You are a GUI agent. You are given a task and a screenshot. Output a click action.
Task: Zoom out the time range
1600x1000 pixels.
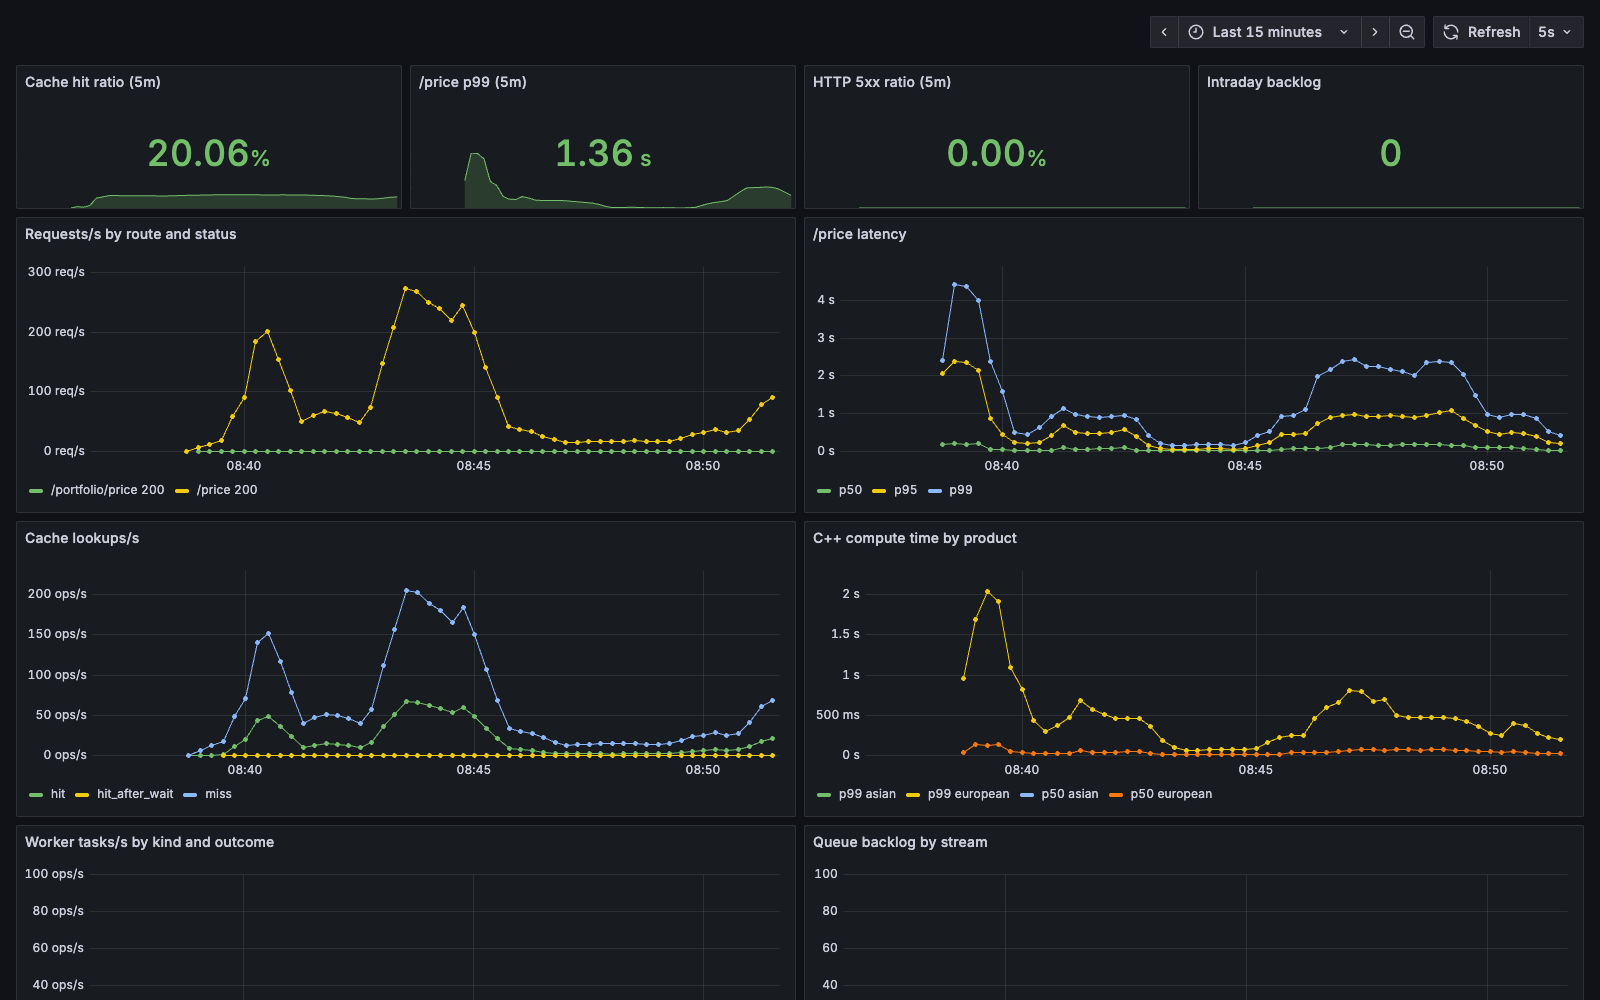point(1407,32)
